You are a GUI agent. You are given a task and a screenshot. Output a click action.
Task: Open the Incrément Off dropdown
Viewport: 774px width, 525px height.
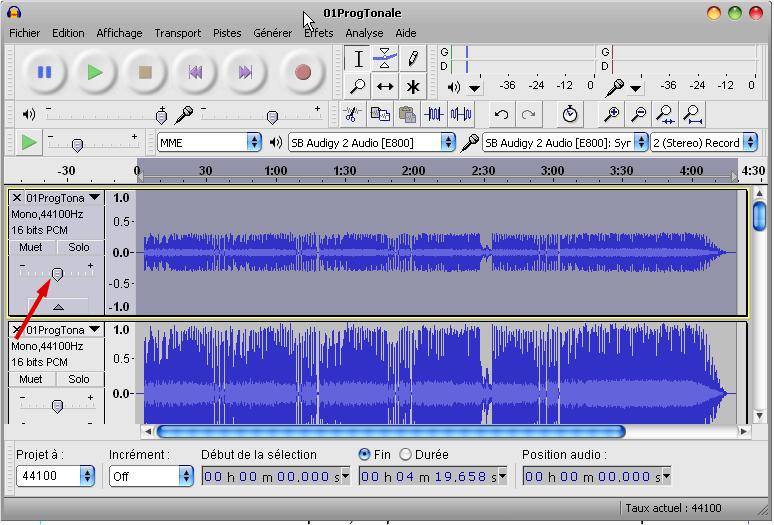click(151, 476)
